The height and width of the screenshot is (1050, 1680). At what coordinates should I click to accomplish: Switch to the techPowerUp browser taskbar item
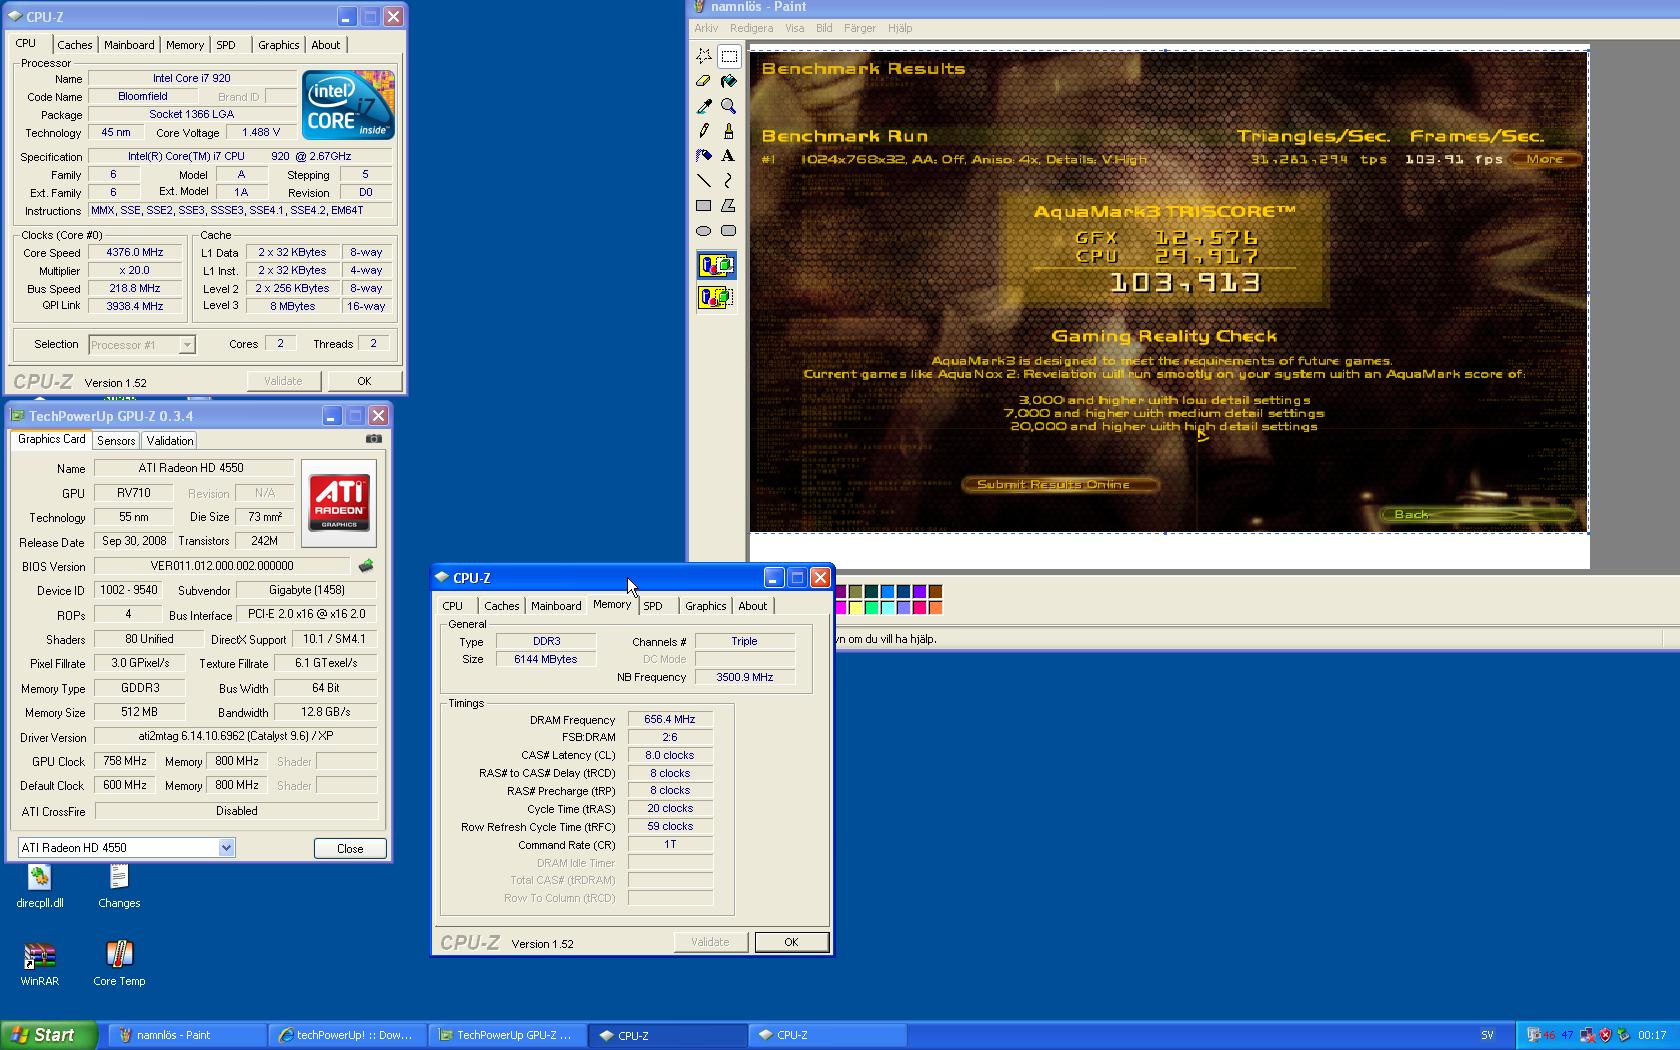point(347,1035)
